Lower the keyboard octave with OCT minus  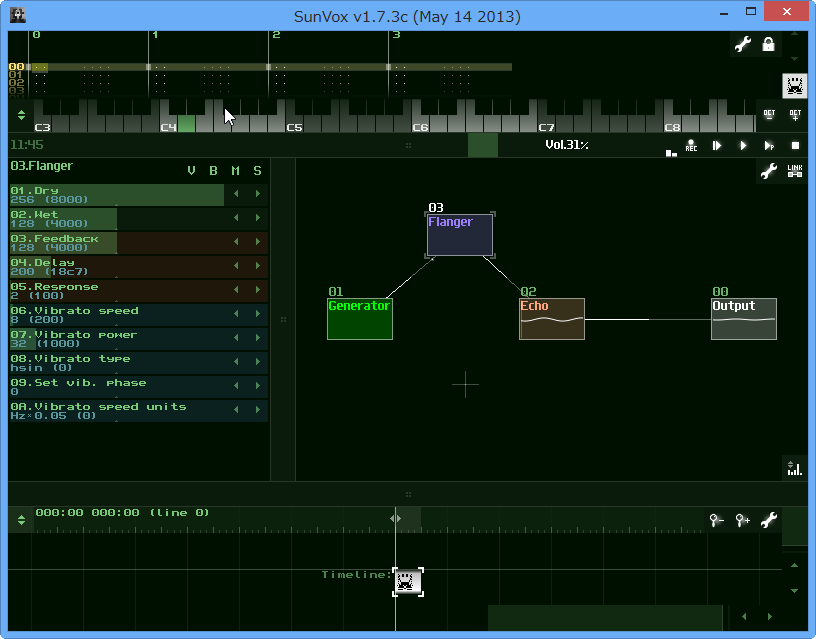pyautogui.click(x=769, y=115)
